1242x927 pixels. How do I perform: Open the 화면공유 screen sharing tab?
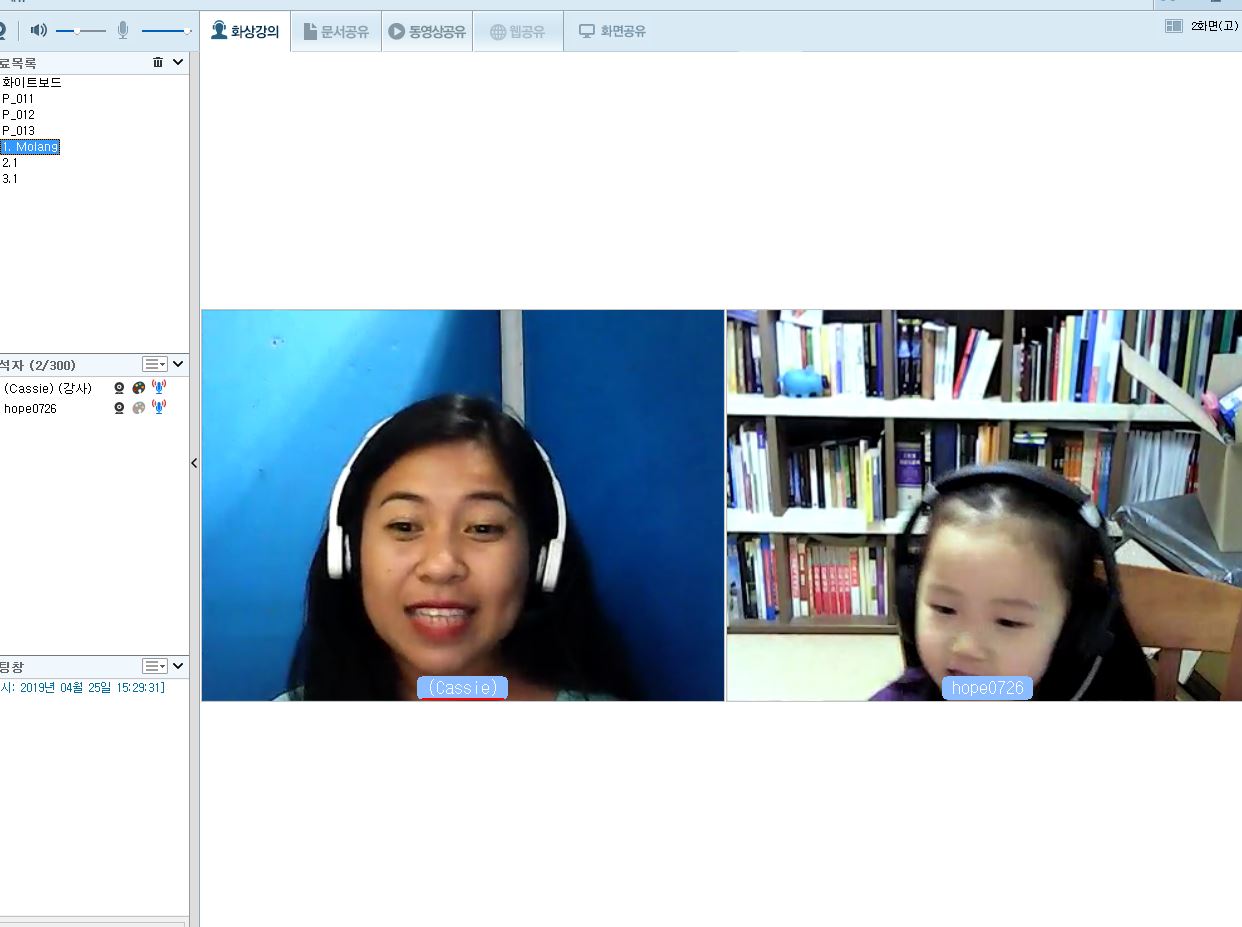coord(612,32)
